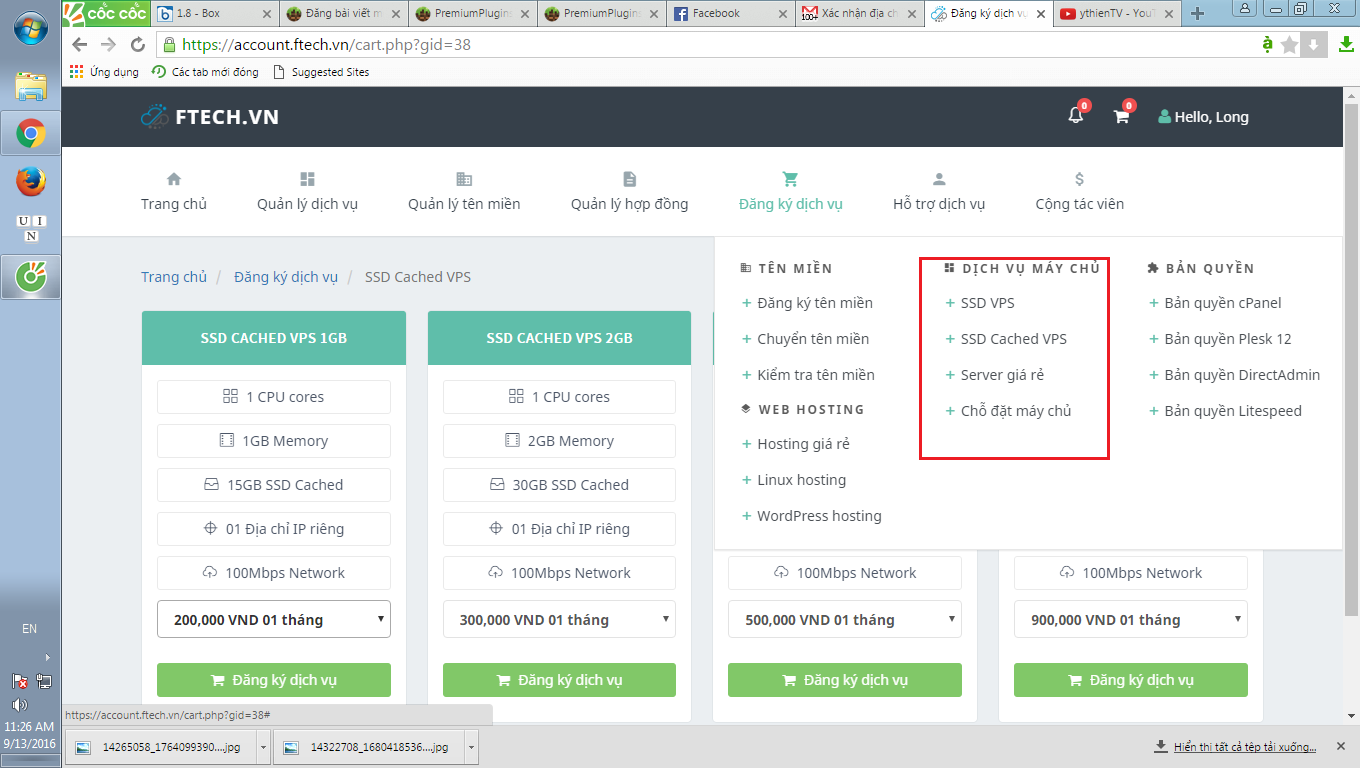Show hidden system tray icons
Screen dimensions: 1360x768
(46, 657)
